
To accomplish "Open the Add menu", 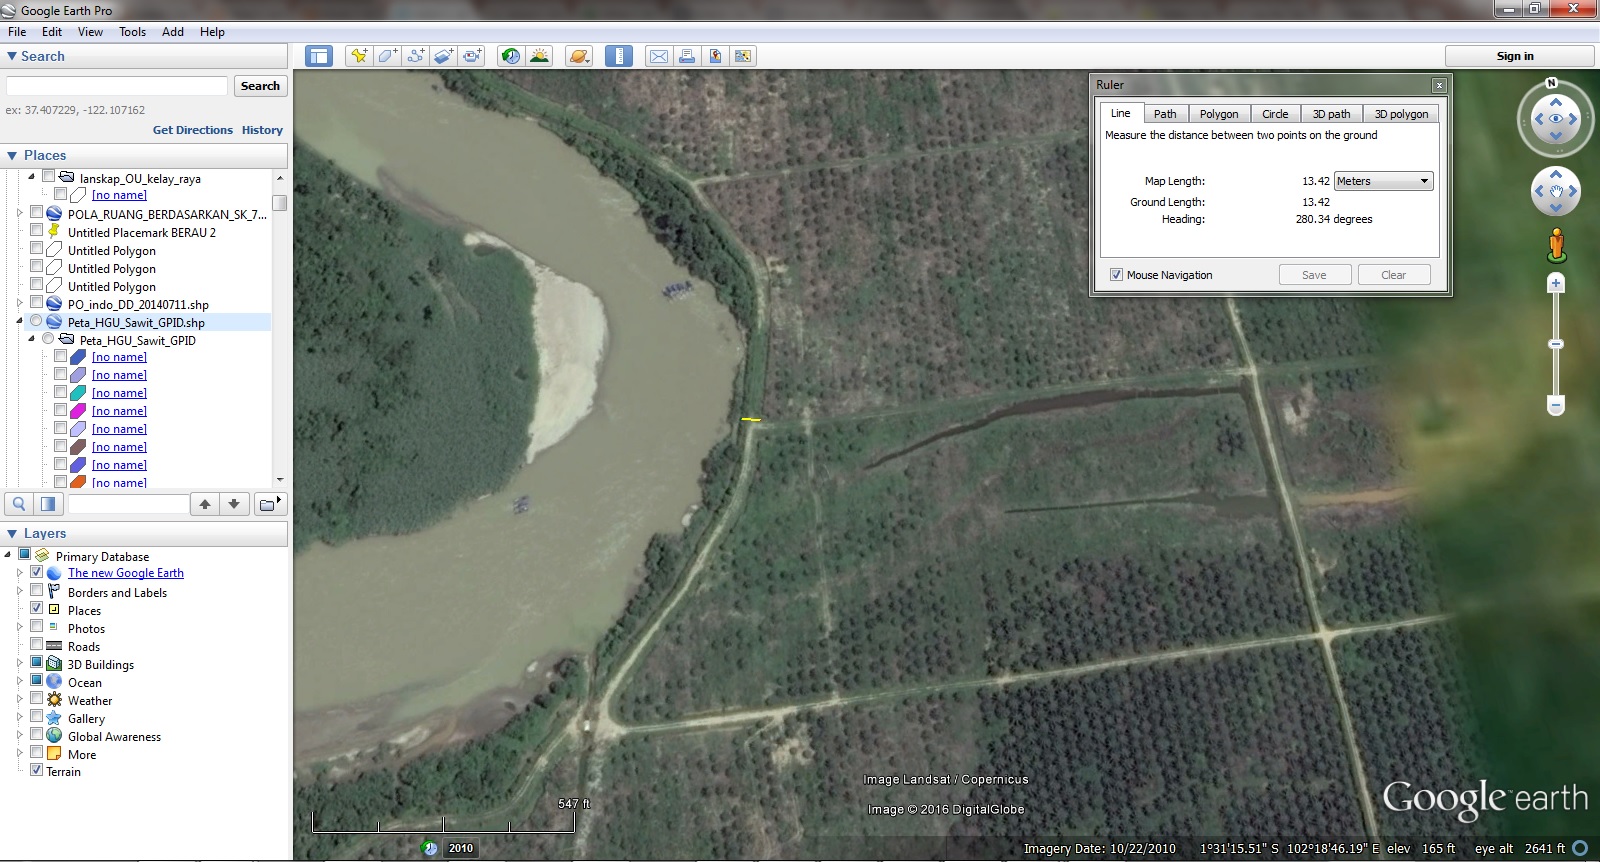I will click(x=173, y=32).
